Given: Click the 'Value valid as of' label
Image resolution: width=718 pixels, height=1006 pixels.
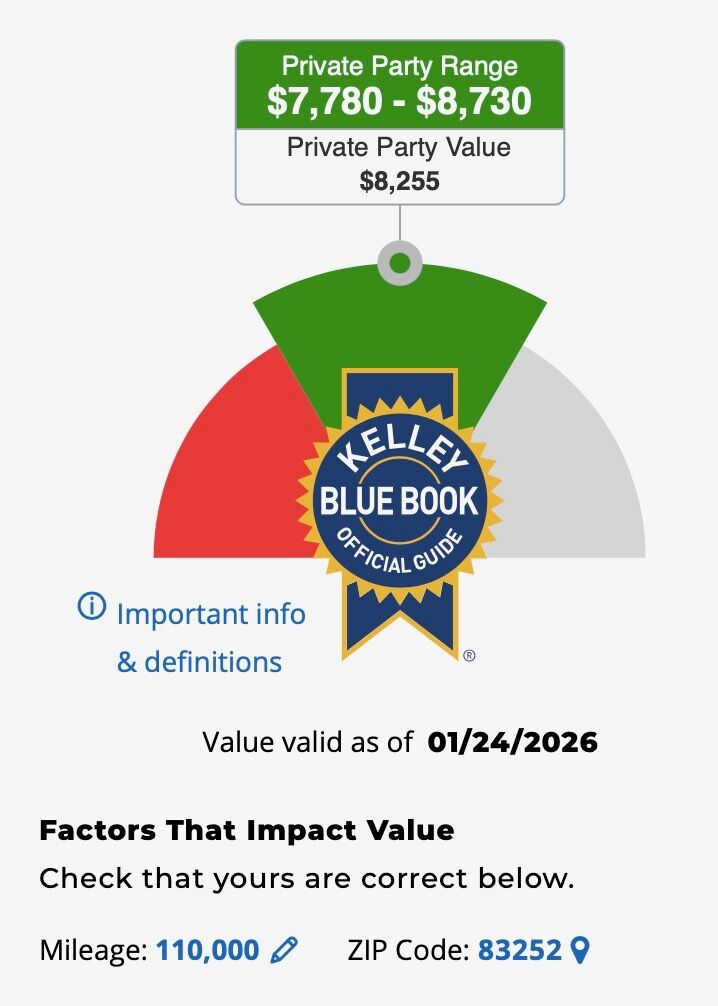Looking at the screenshot, I should pos(308,742).
